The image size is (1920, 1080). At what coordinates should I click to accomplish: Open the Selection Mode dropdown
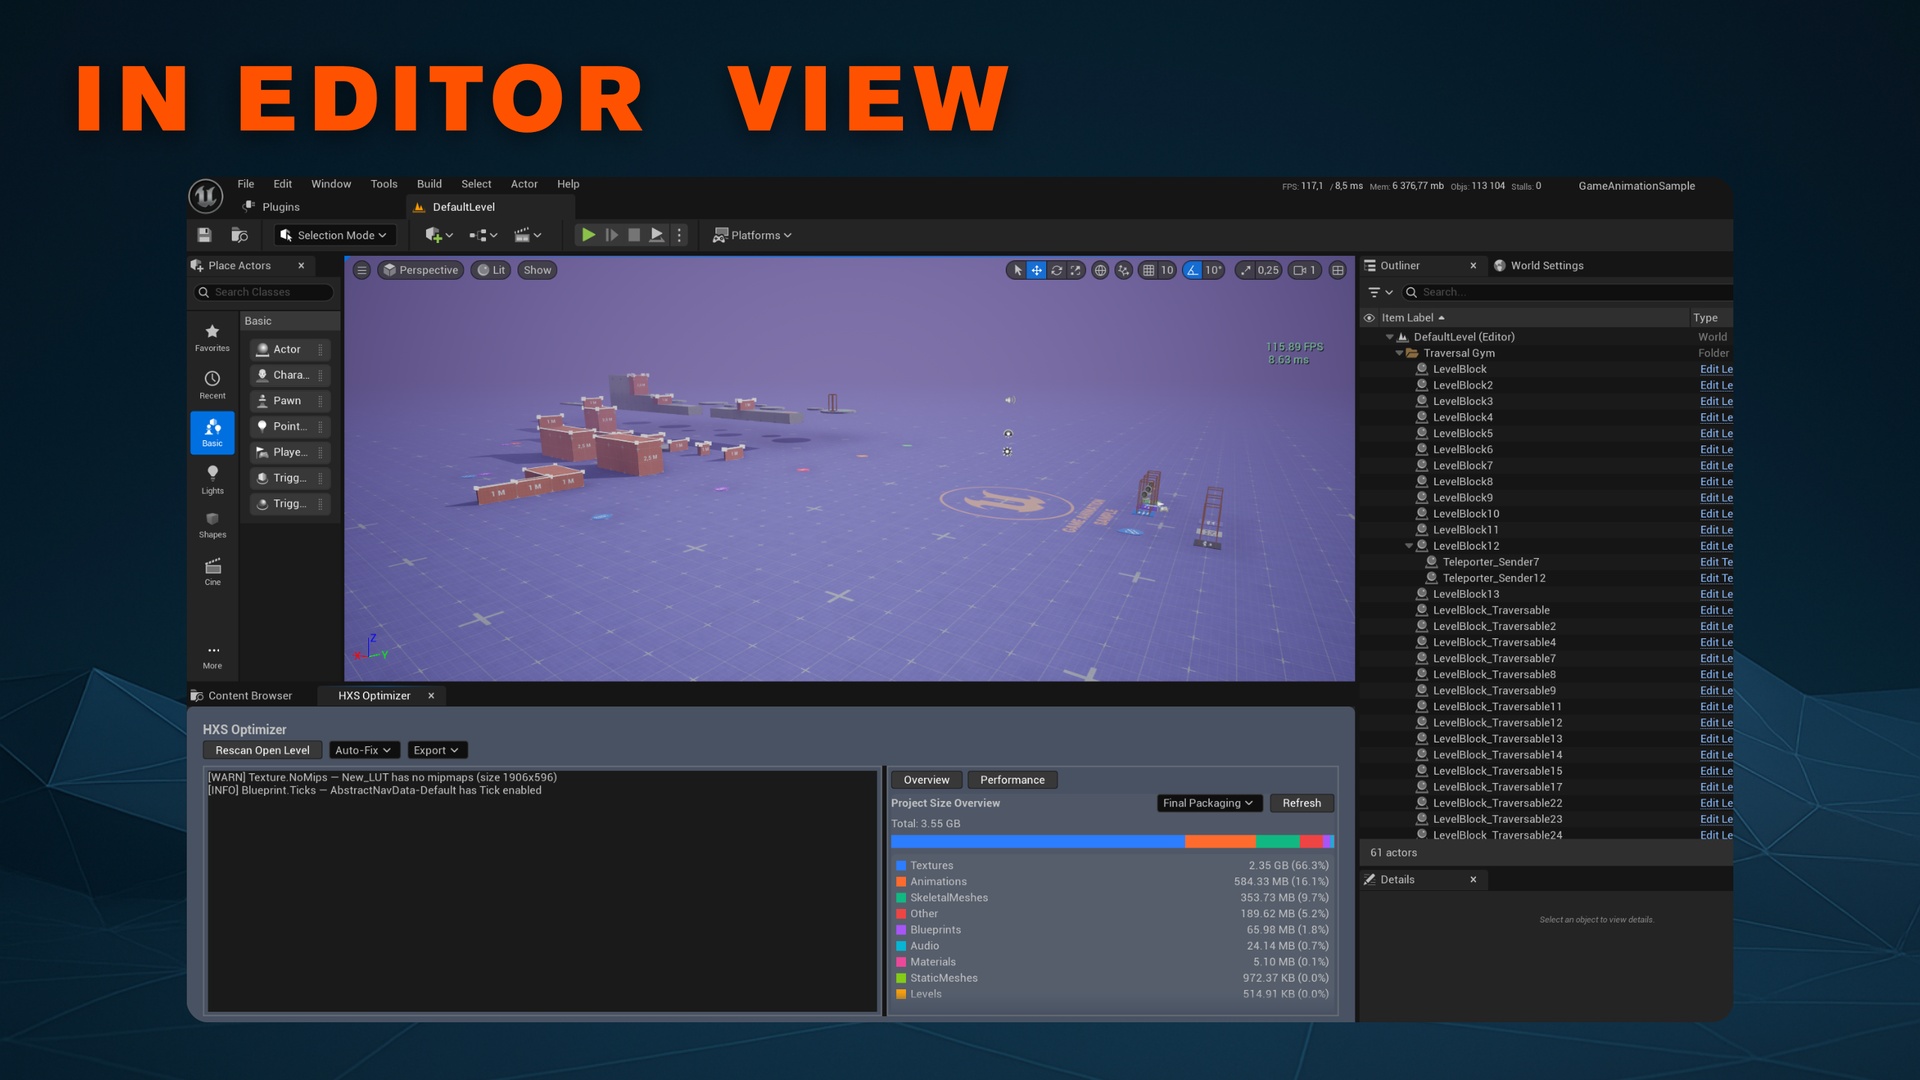(x=334, y=235)
